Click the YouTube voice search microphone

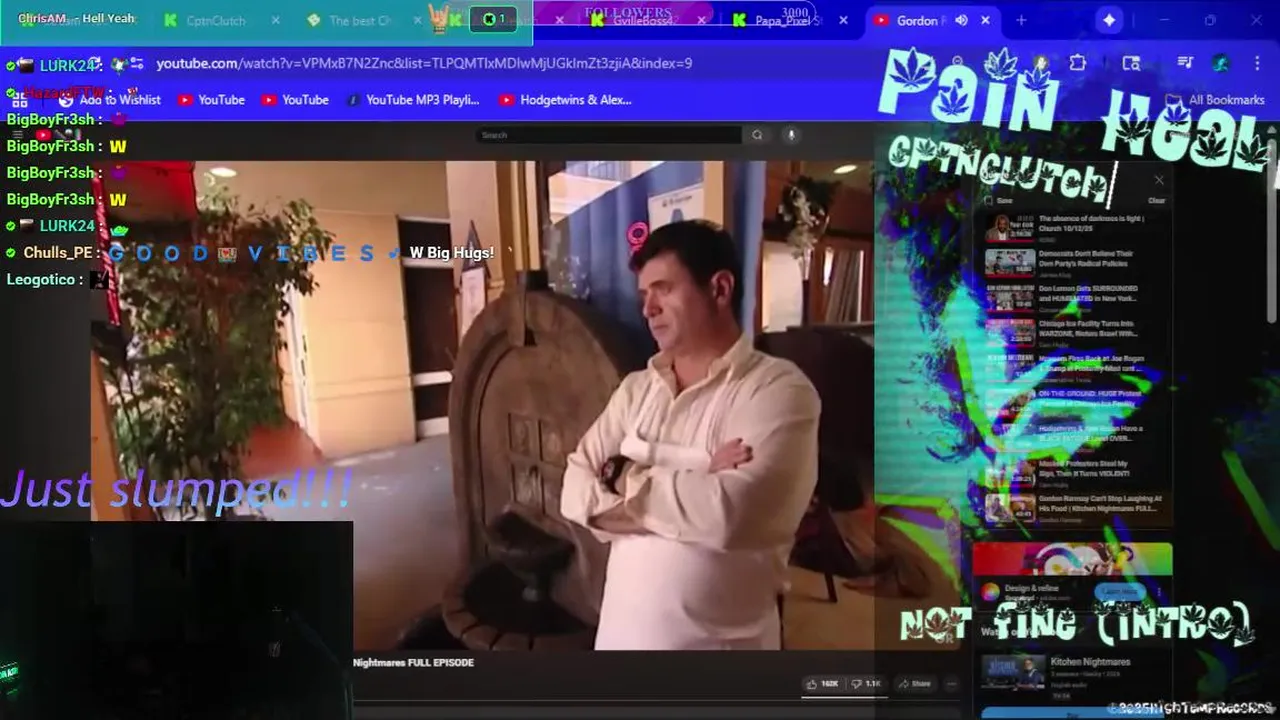790,135
